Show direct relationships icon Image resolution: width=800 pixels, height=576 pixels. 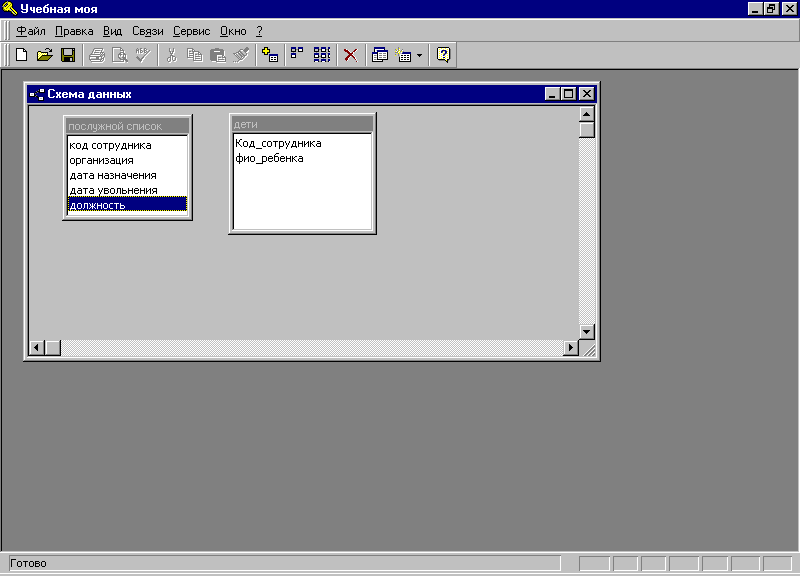pyautogui.click(x=297, y=55)
